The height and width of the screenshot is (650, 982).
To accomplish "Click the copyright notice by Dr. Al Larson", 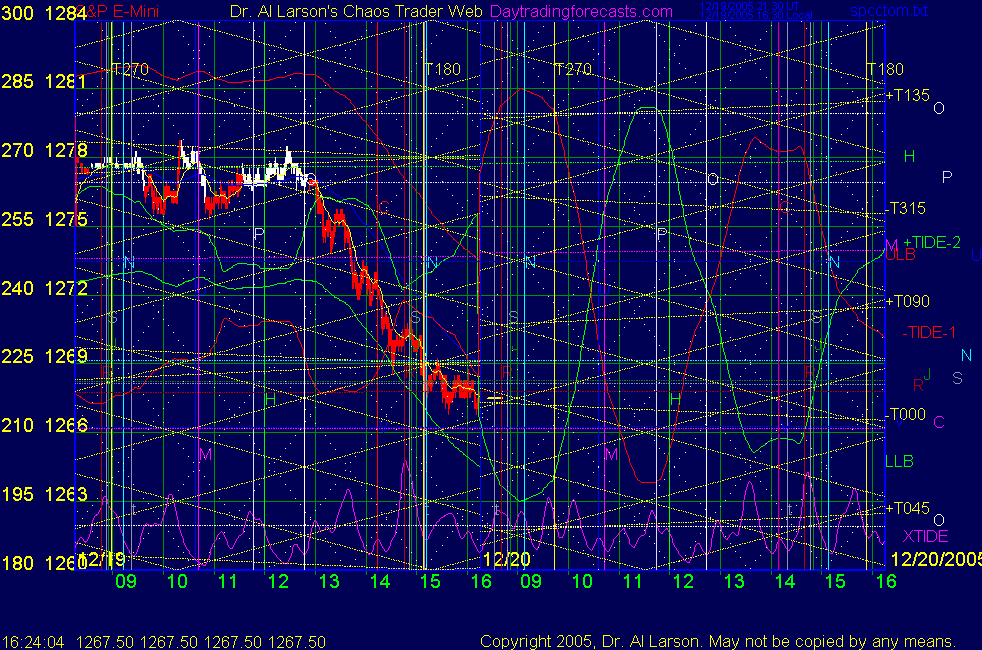I will 718,641.
